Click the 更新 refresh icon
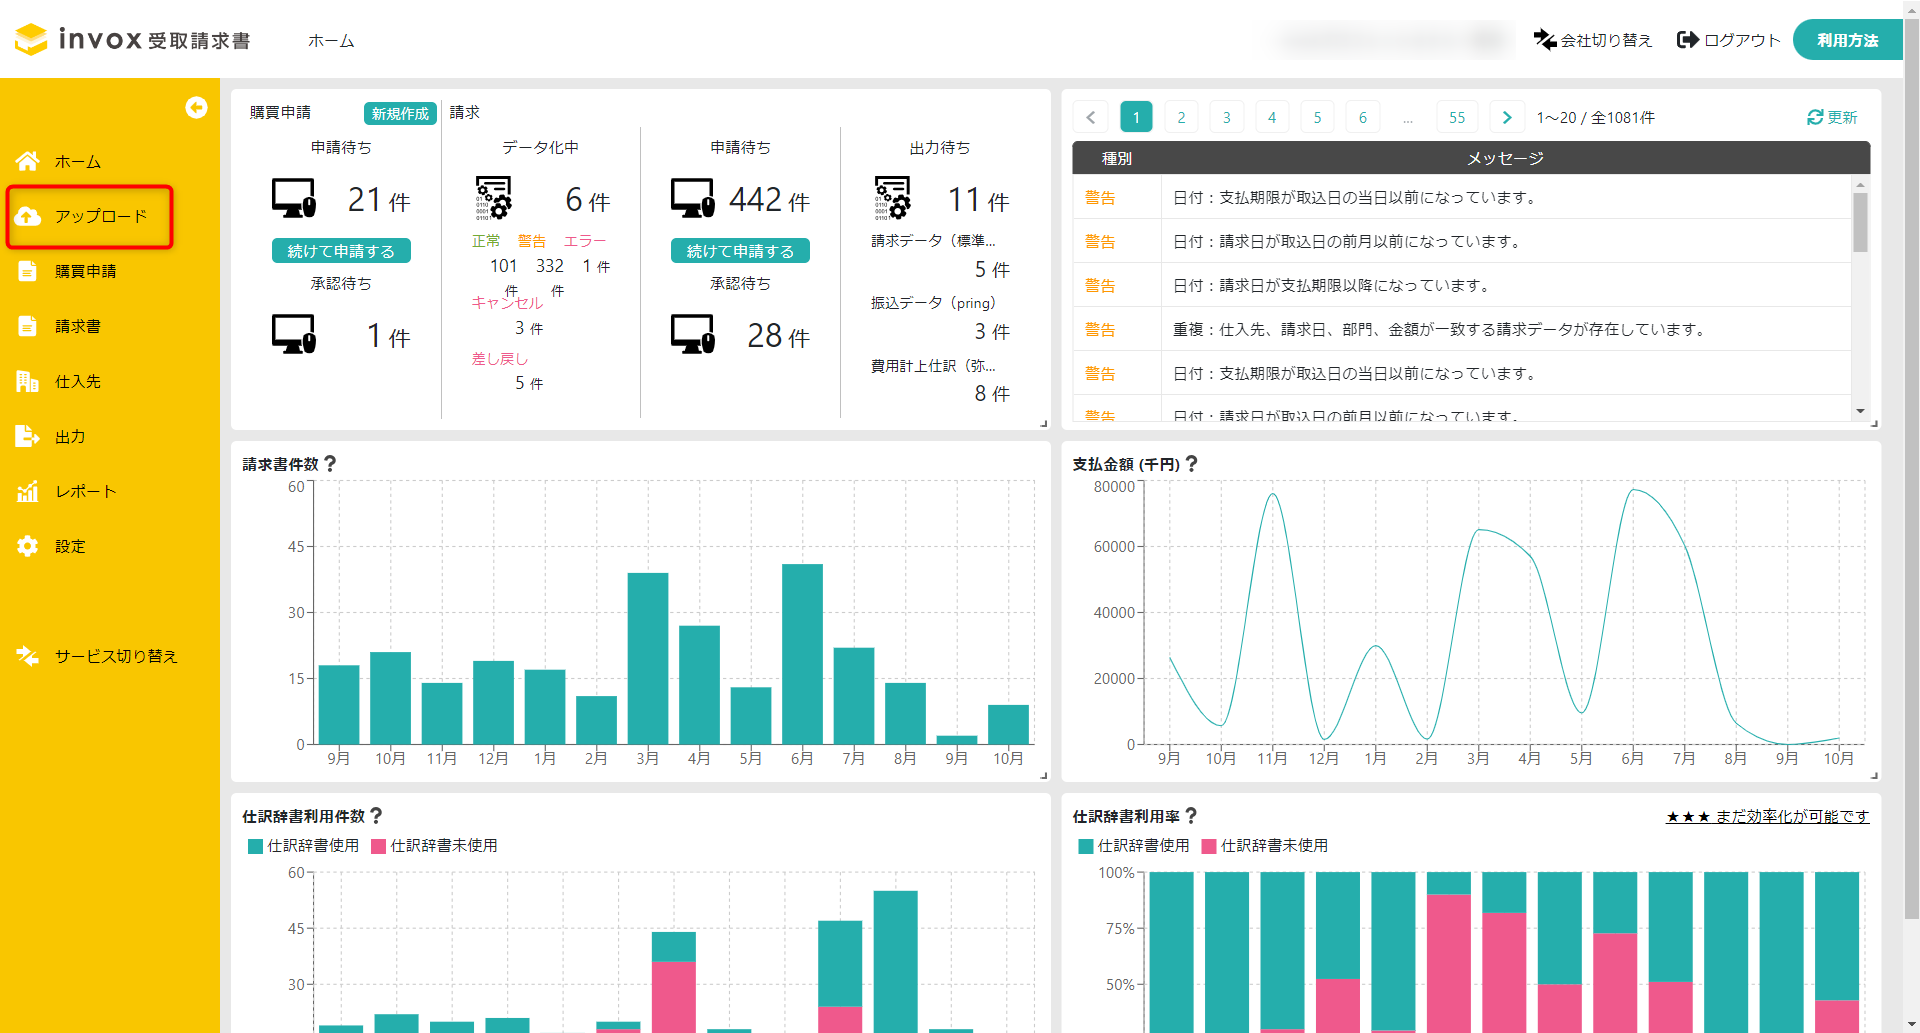Viewport: 1920px width, 1033px height. pos(1815,117)
